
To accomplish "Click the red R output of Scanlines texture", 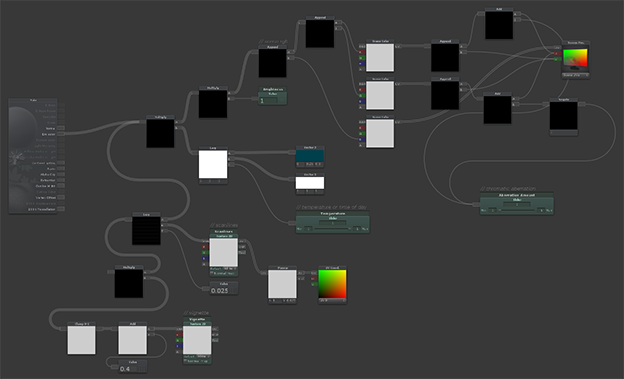I will [x=205, y=247].
